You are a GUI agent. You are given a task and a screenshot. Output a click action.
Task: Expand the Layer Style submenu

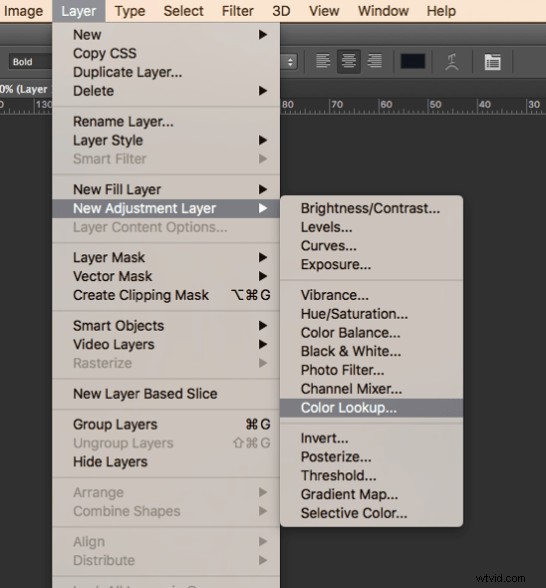click(166, 140)
